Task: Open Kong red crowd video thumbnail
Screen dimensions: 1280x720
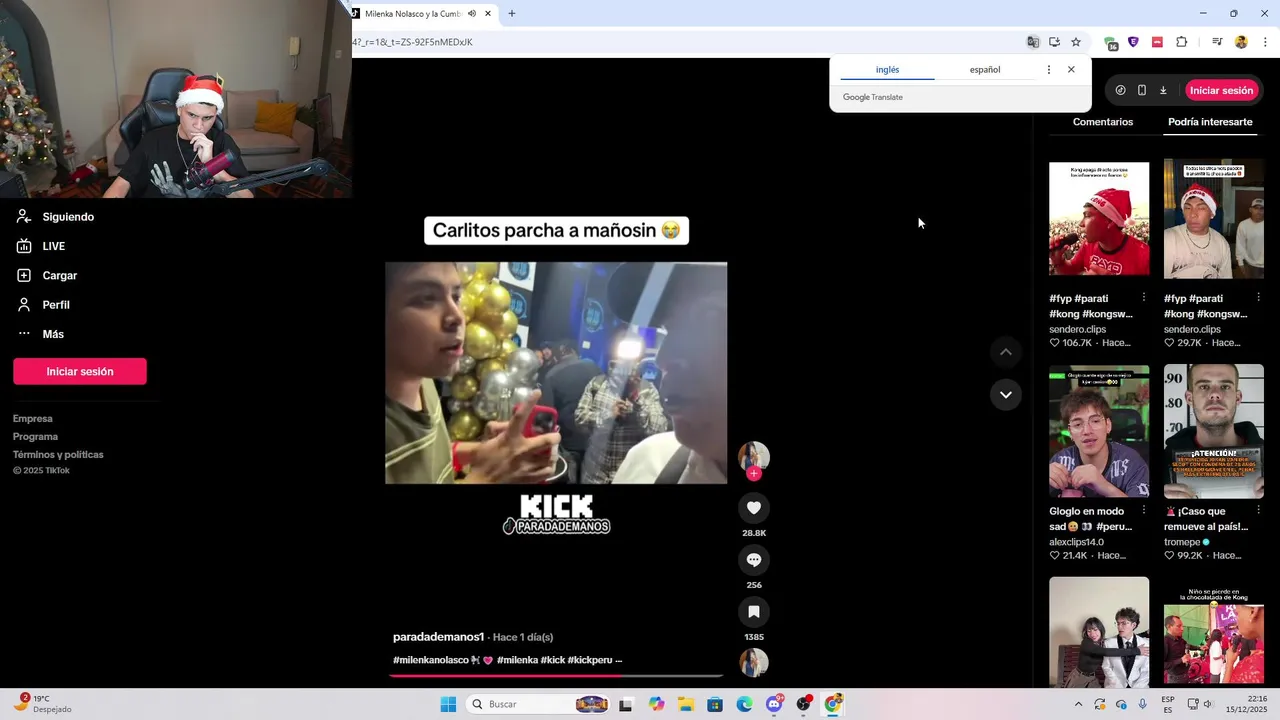Action: pos(1099,219)
